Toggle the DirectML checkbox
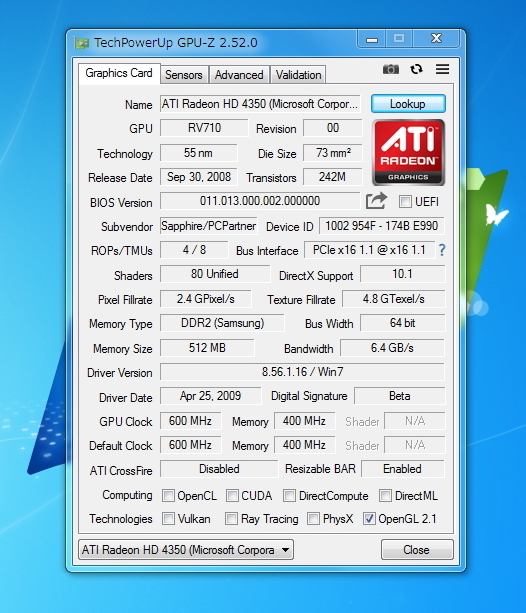 [x=385, y=496]
